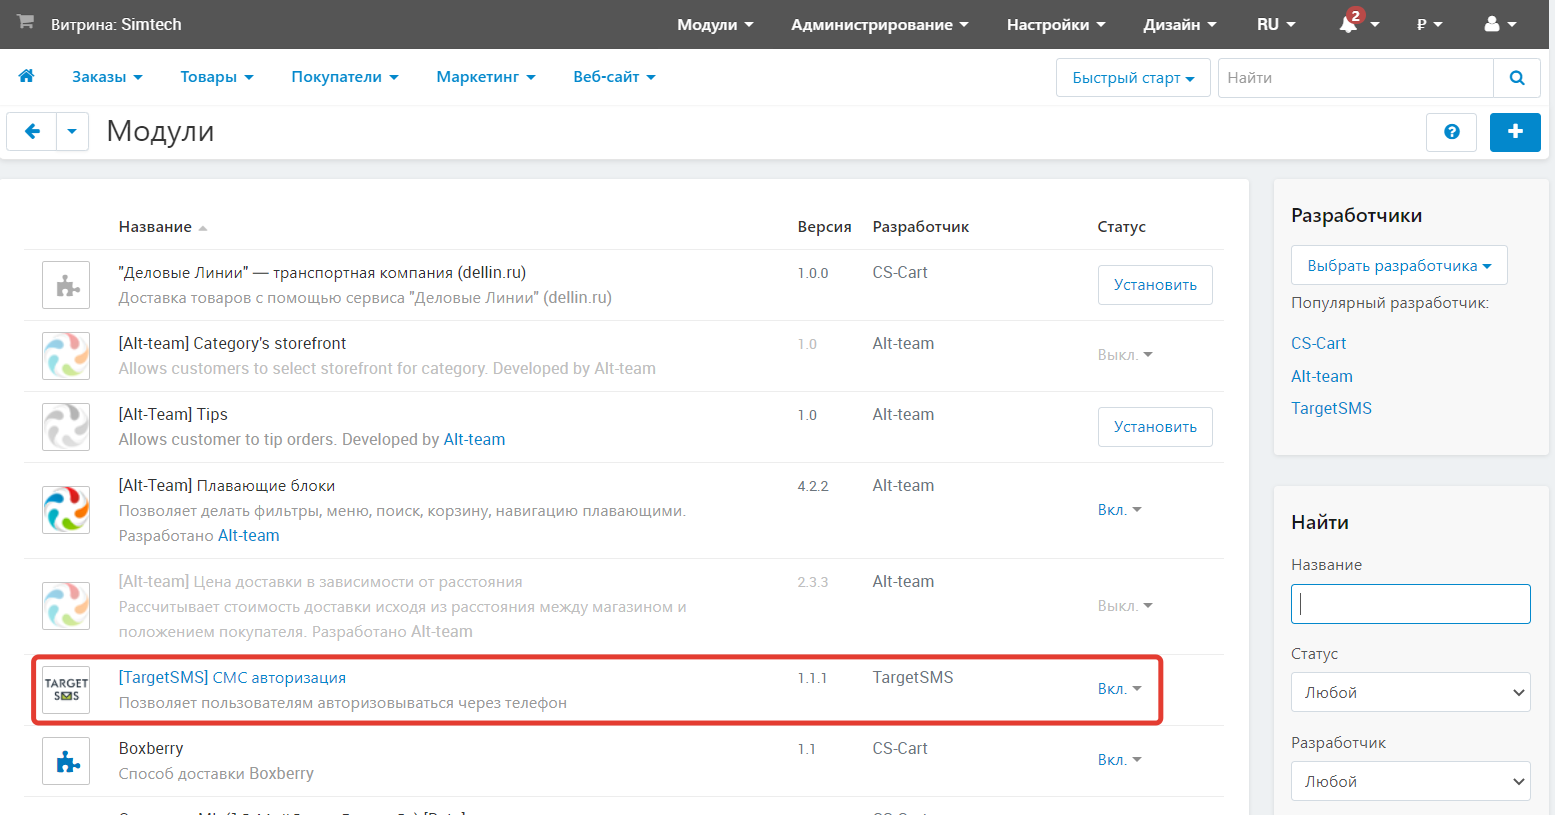Click the Плавающие блоки module icon
This screenshot has width=1555, height=815.
pos(66,510)
